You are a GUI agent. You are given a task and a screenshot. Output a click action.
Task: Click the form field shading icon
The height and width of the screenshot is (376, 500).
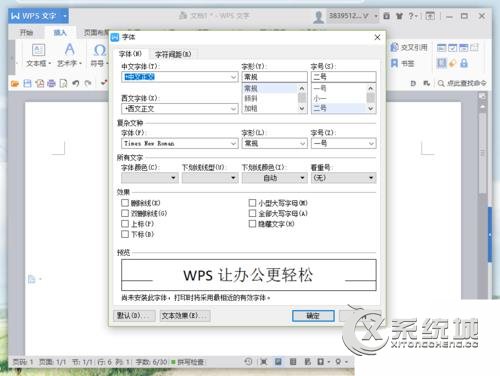click(441, 63)
